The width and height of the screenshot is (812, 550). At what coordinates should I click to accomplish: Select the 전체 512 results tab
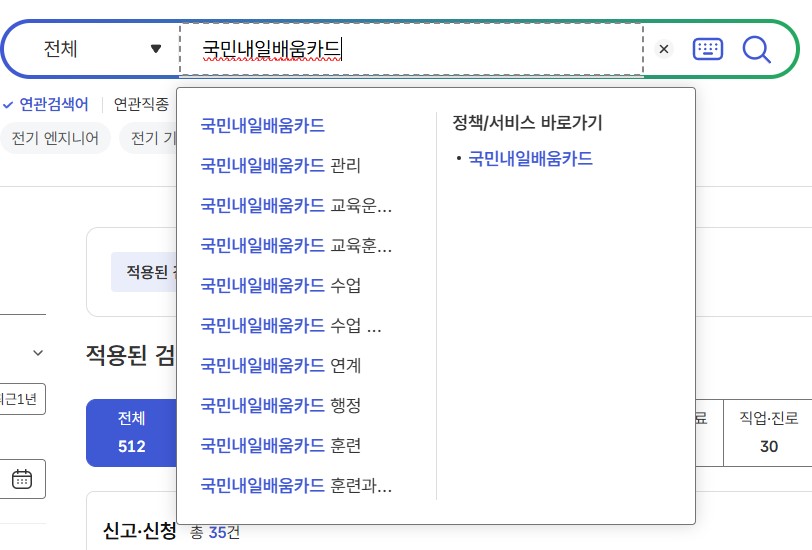(x=132, y=432)
